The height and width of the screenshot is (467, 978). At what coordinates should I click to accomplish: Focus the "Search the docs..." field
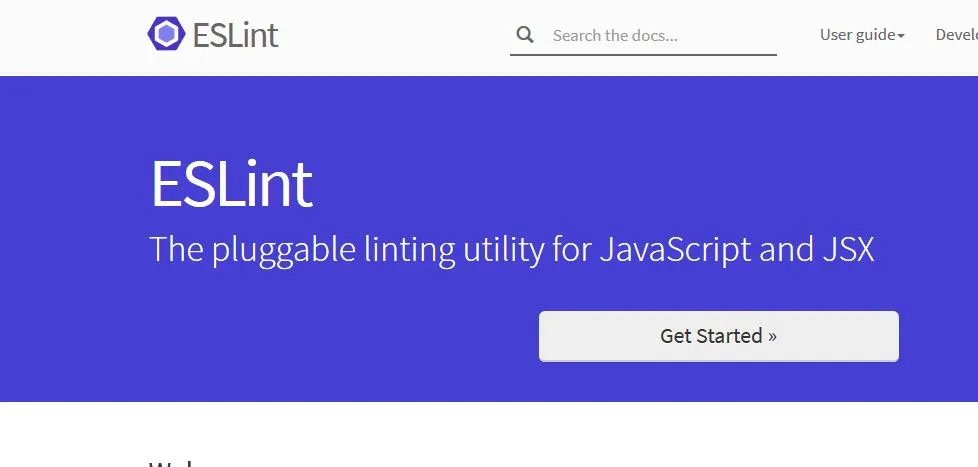(643, 36)
